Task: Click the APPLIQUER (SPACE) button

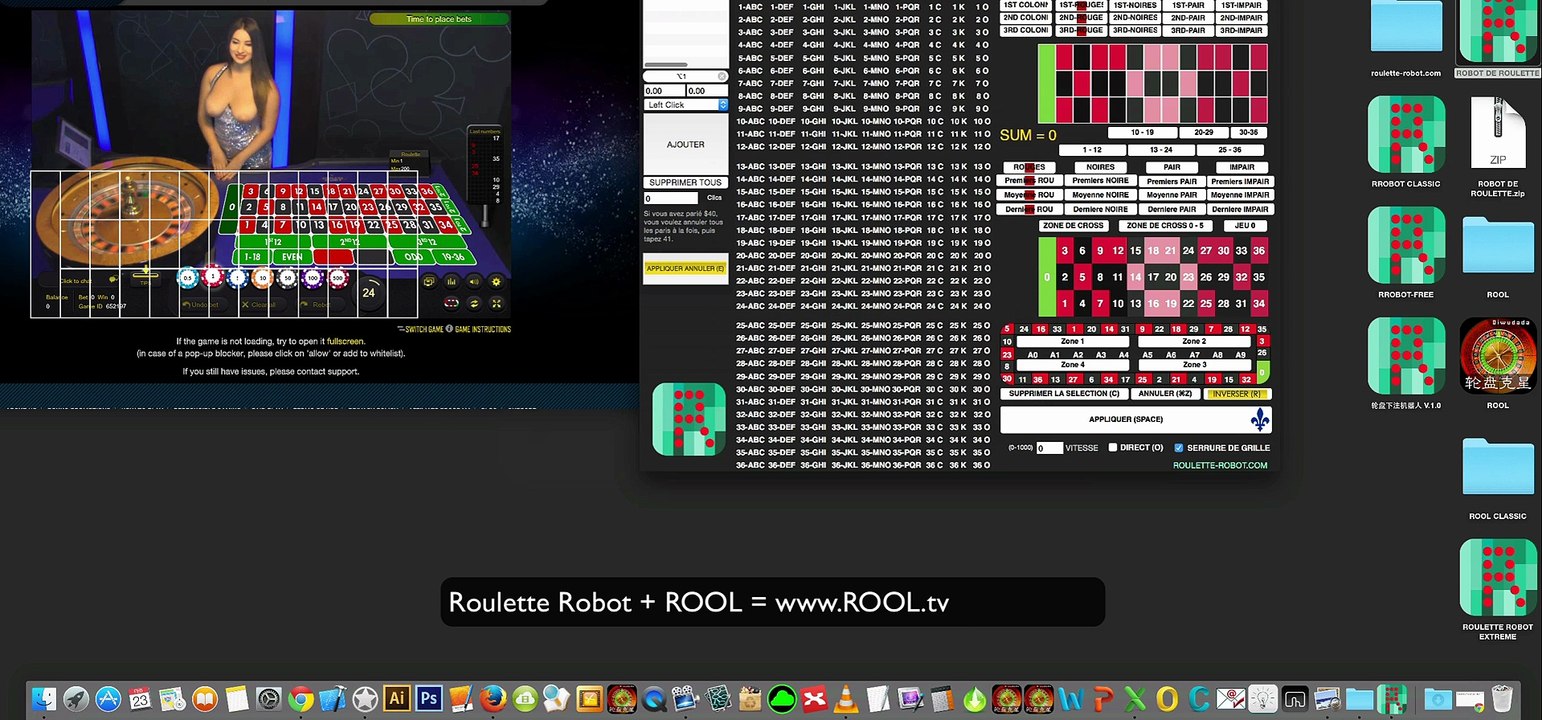Action: pos(1136,420)
